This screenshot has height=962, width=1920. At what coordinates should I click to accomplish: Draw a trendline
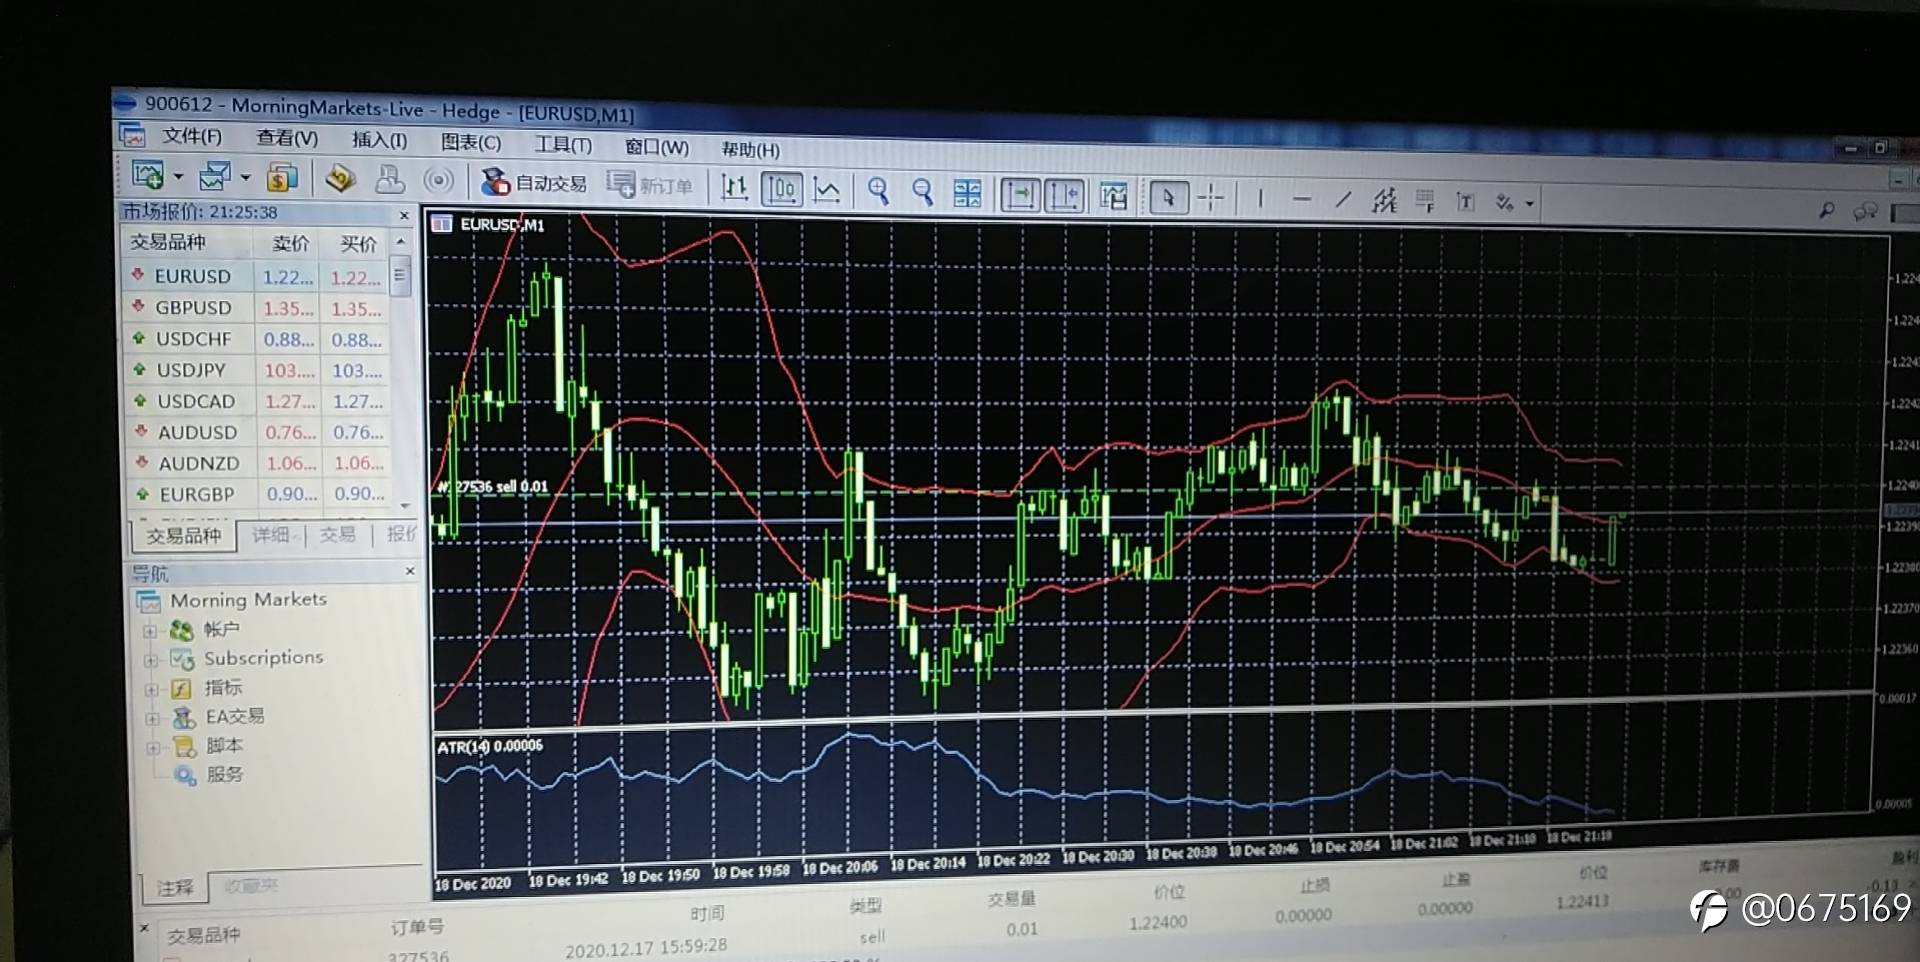[x=1343, y=200]
